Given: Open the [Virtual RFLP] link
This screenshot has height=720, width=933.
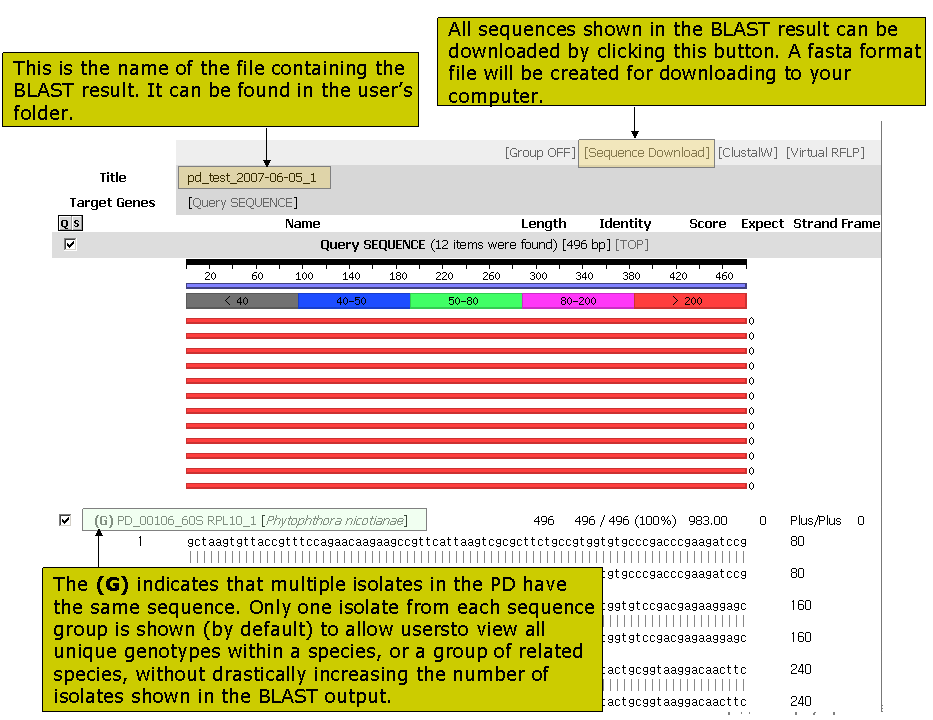Looking at the screenshot, I should (825, 153).
